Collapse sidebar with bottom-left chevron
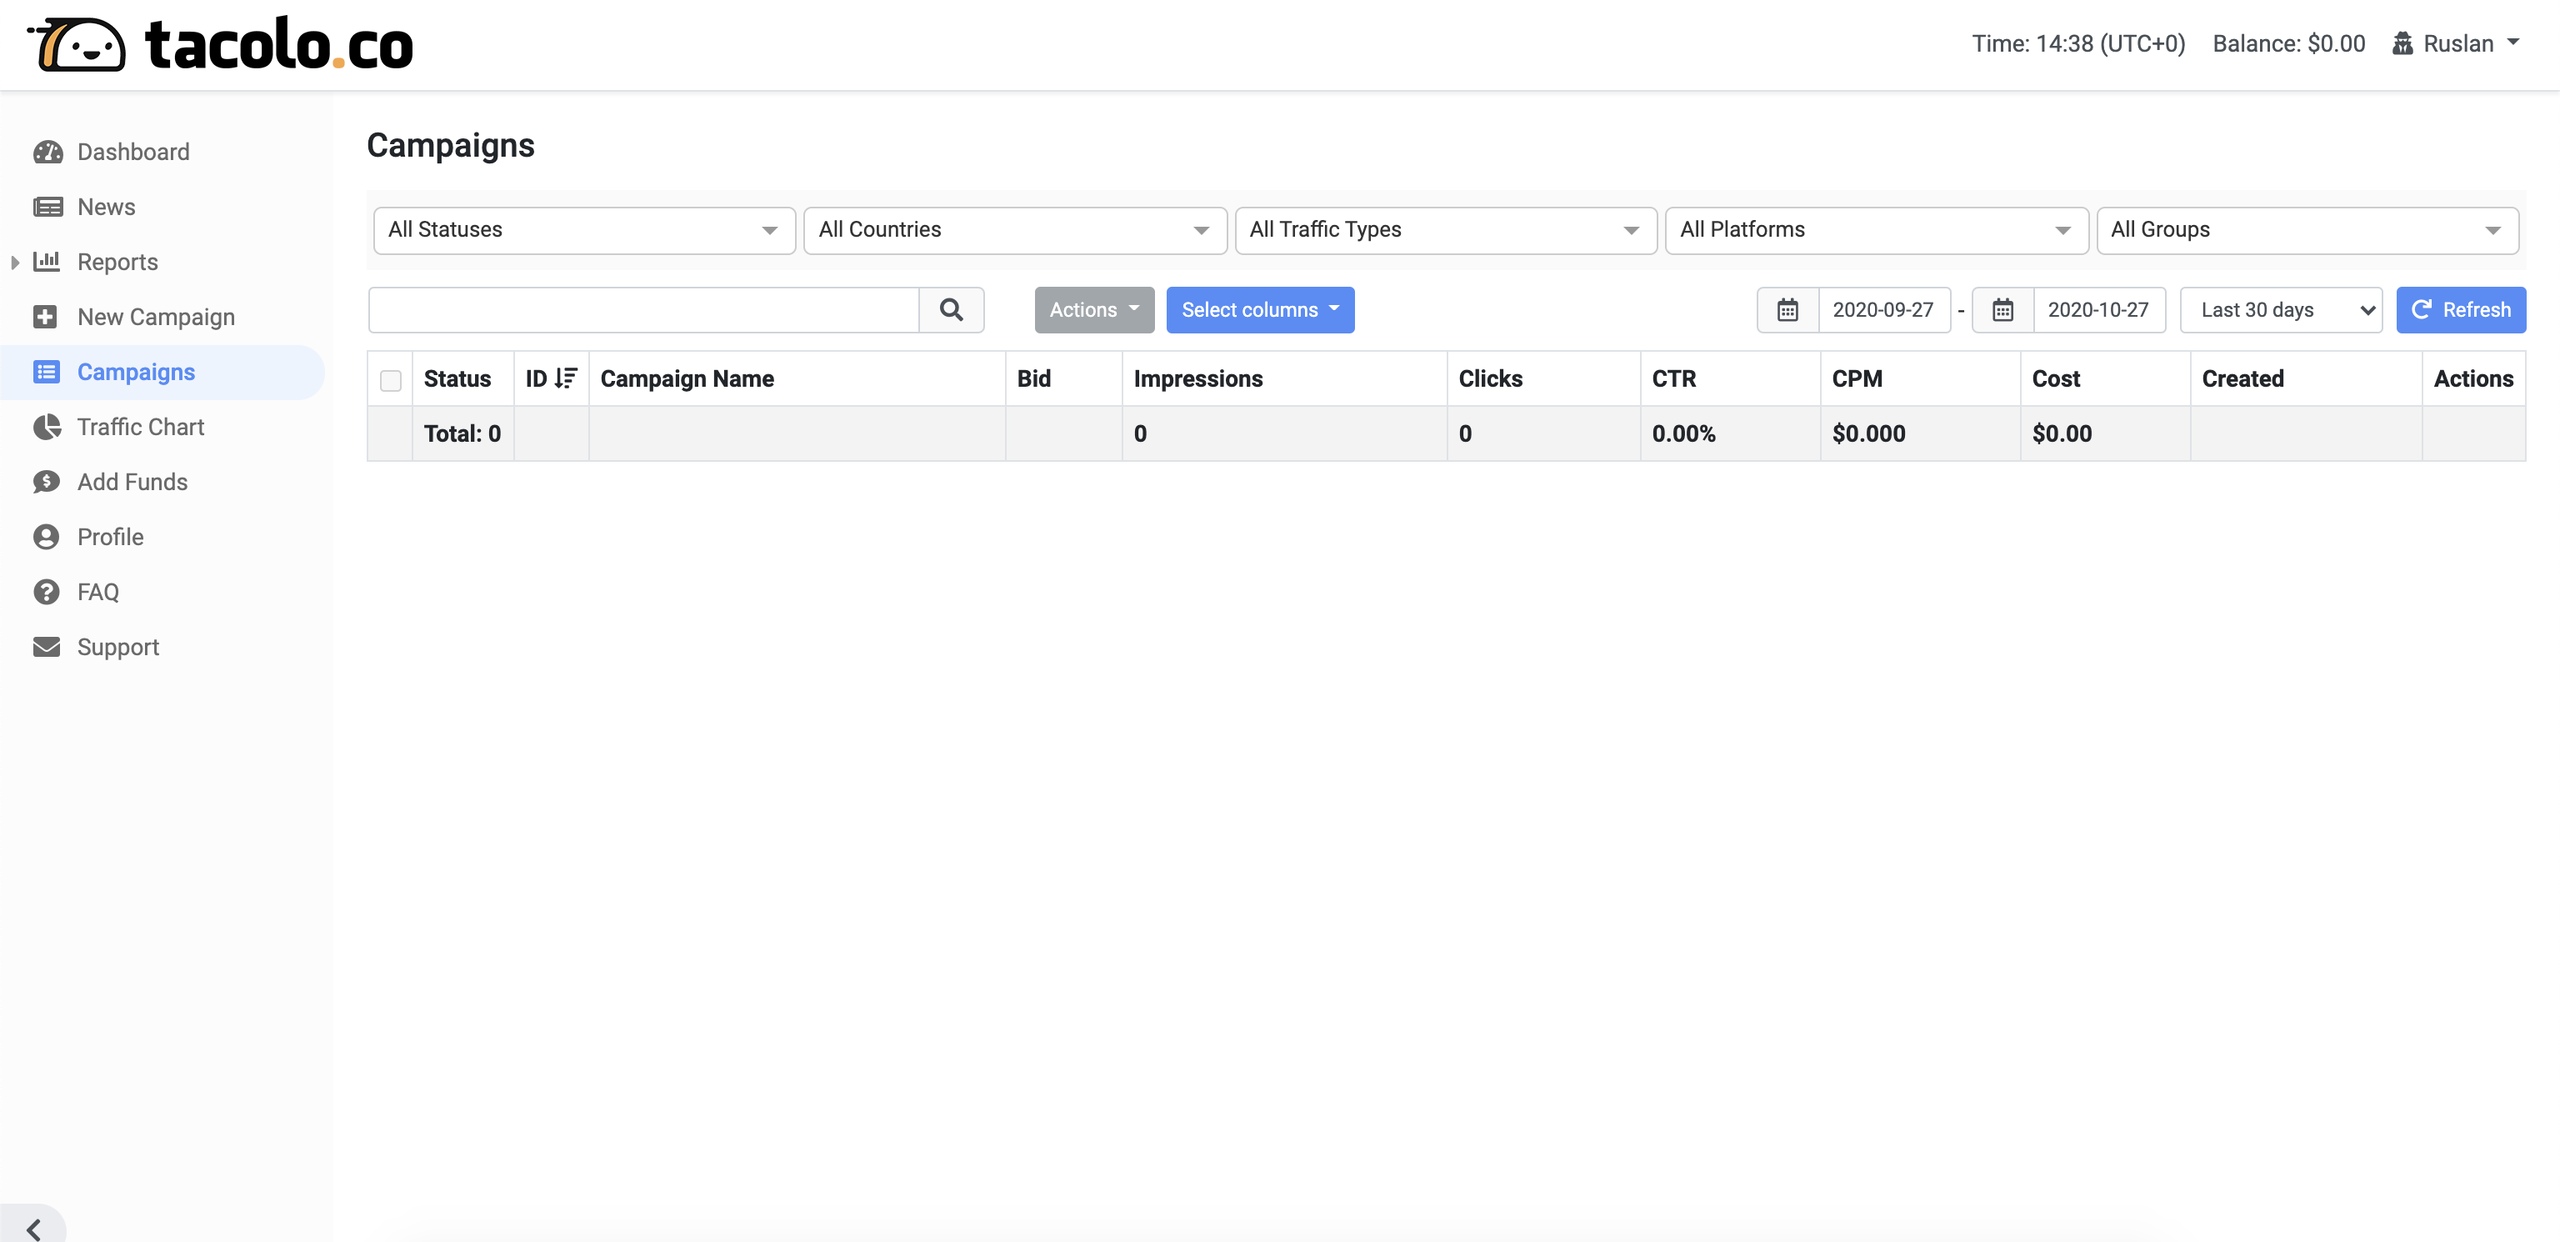 pos(34,1228)
